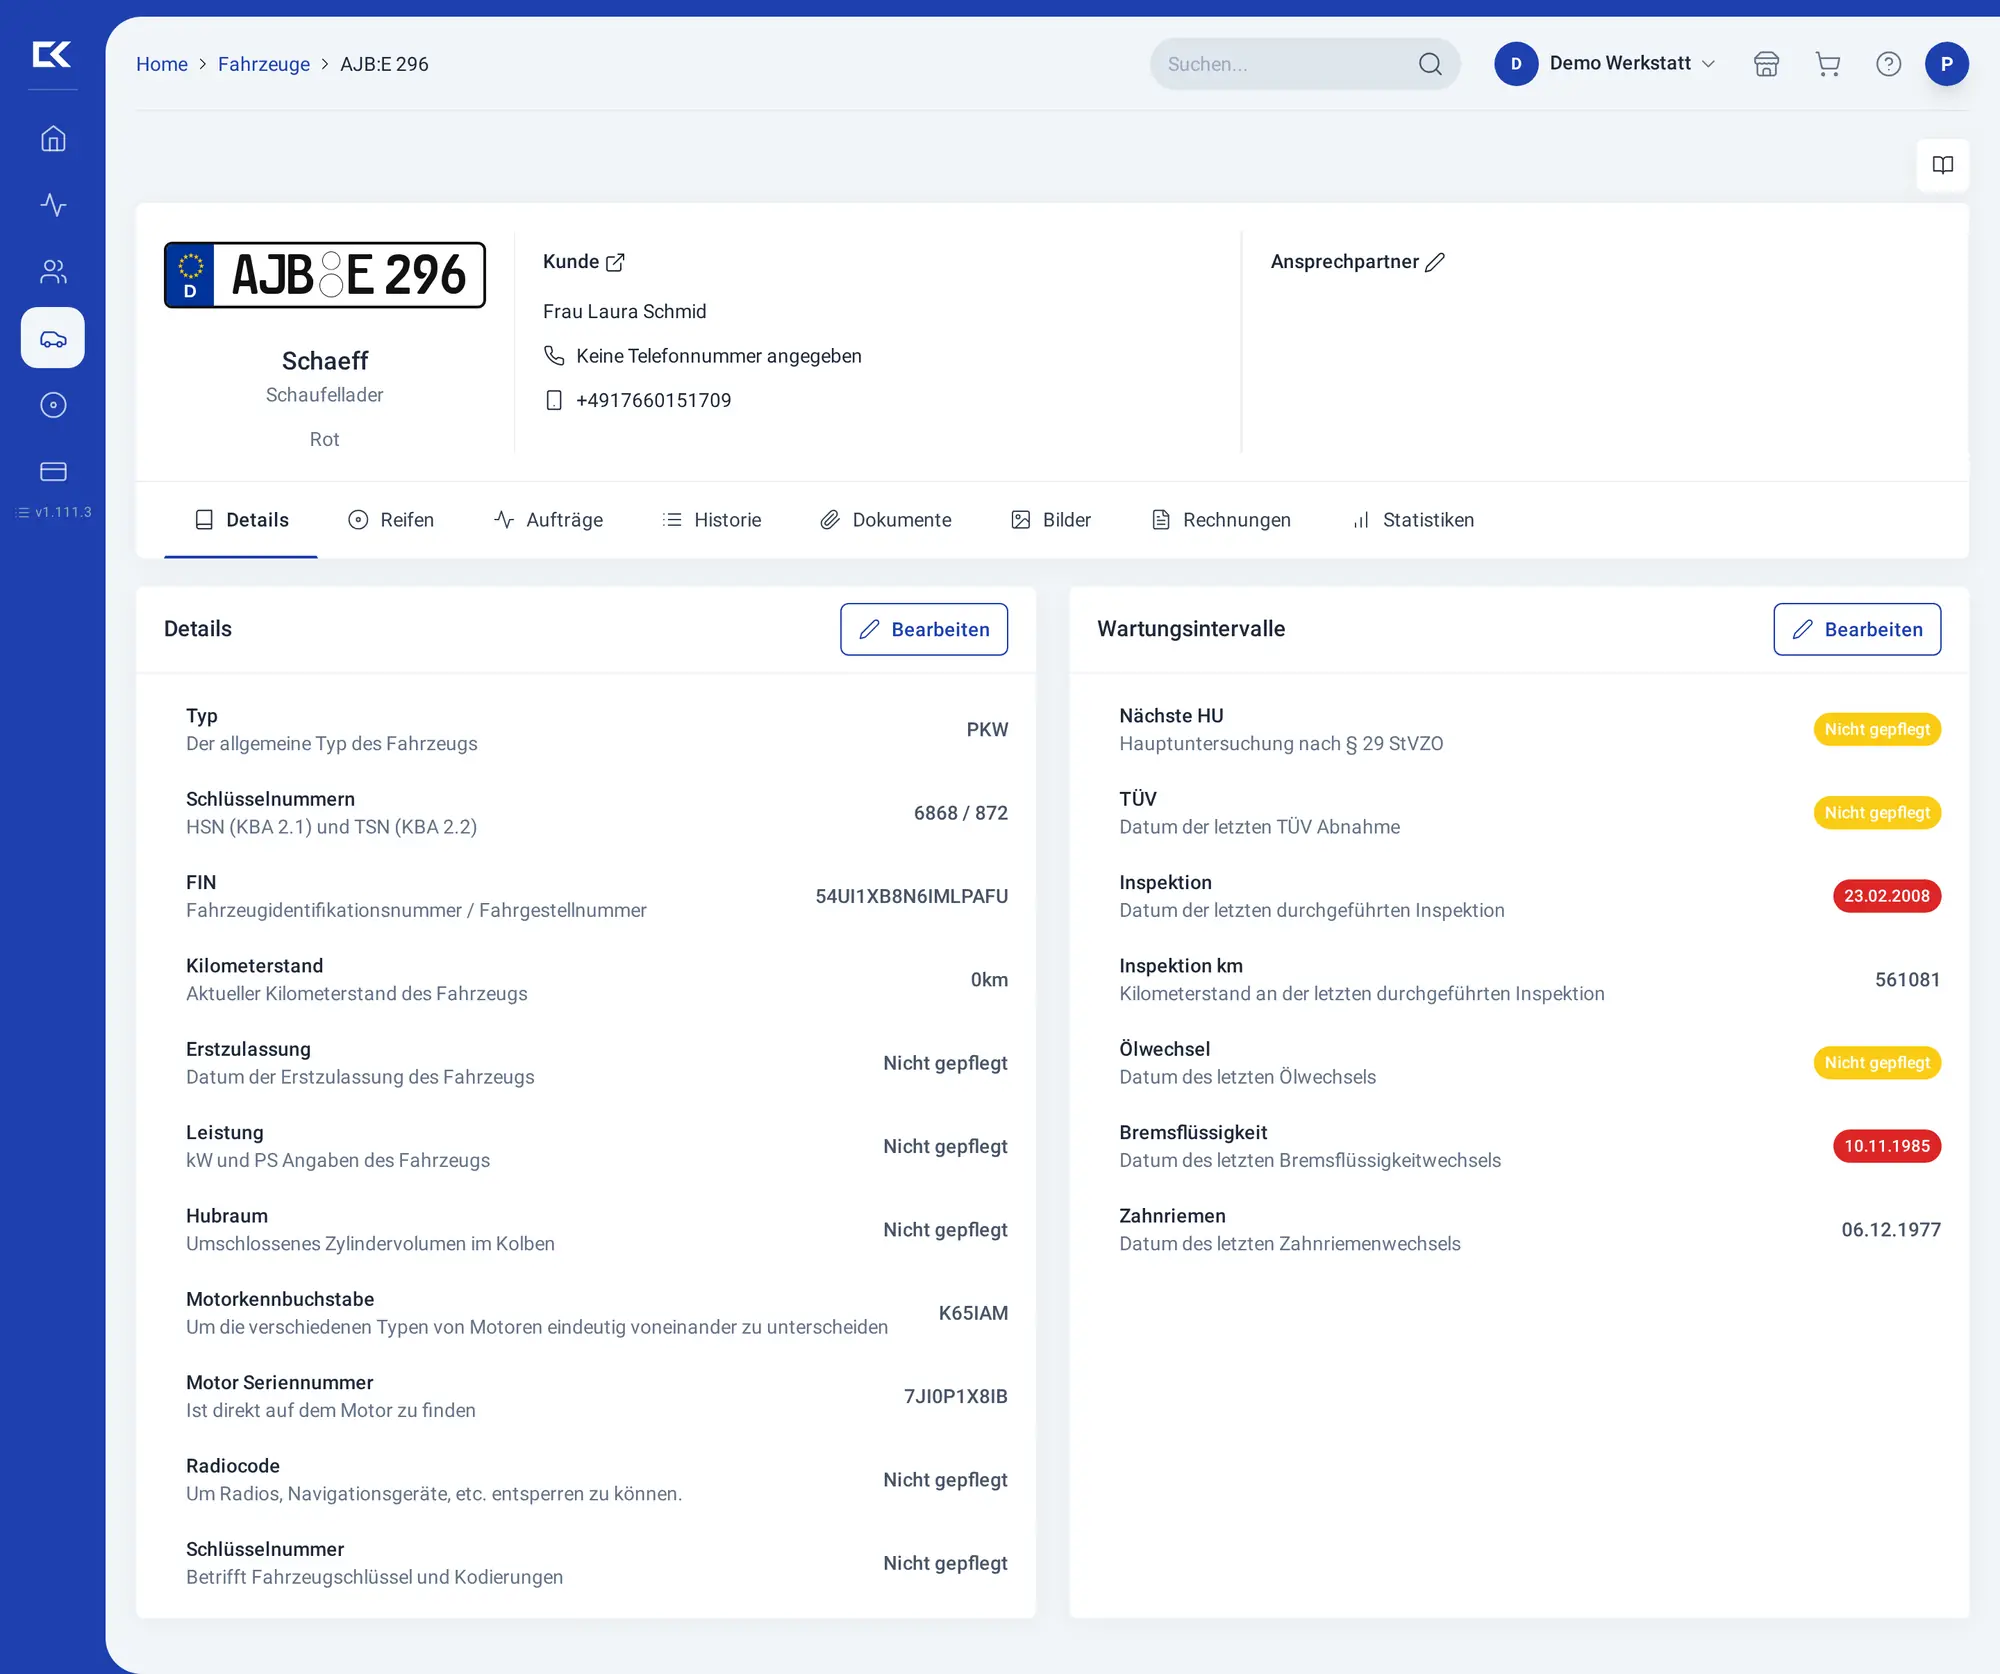The width and height of the screenshot is (2000, 1674).
Task: Switch to the Bilder tab
Action: [x=1050, y=520]
